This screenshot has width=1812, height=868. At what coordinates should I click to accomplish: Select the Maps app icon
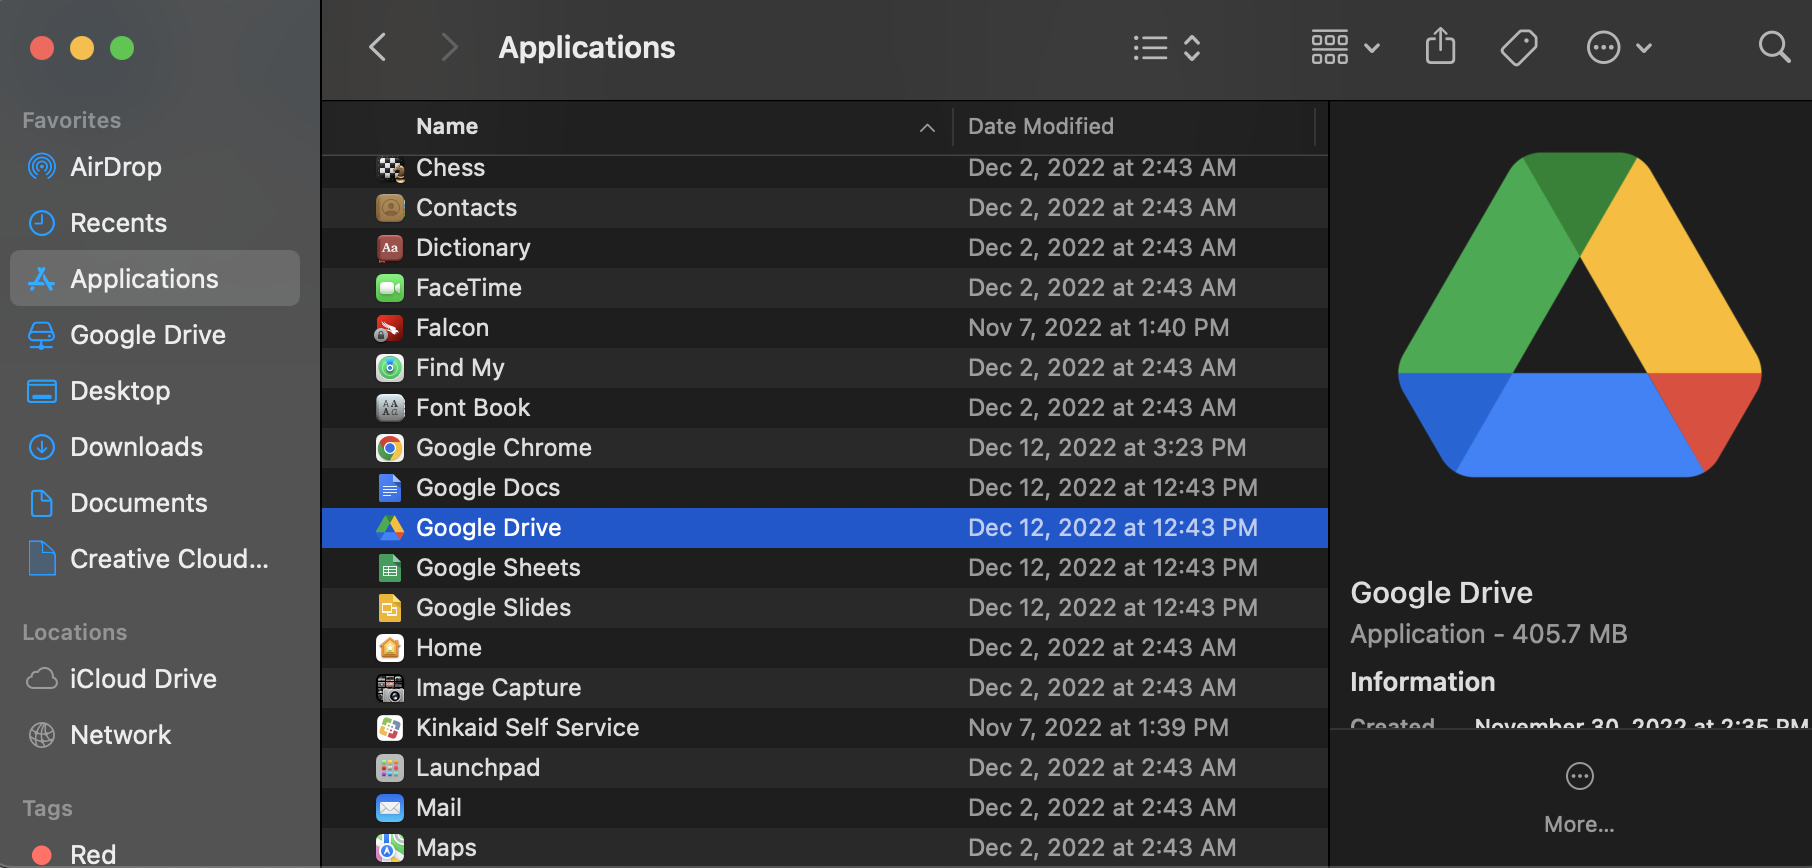pyautogui.click(x=390, y=848)
